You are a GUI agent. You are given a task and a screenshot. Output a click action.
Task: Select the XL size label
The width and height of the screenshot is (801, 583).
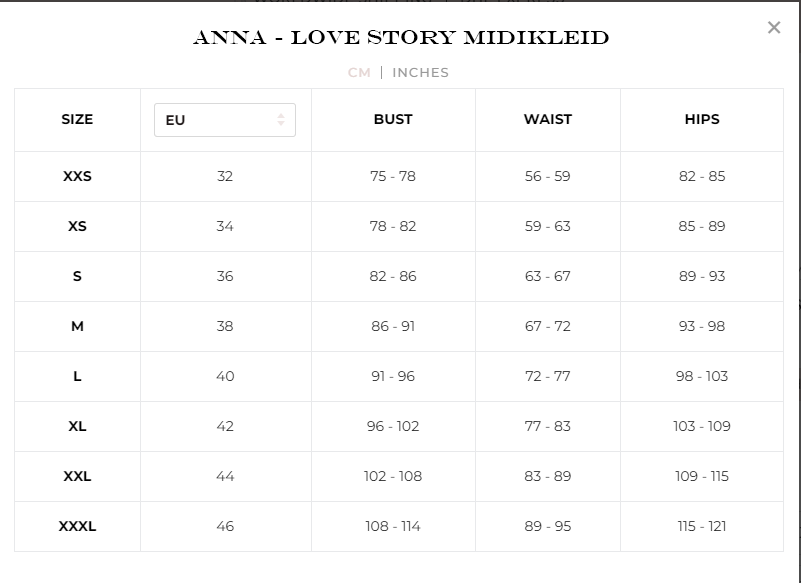click(77, 426)
